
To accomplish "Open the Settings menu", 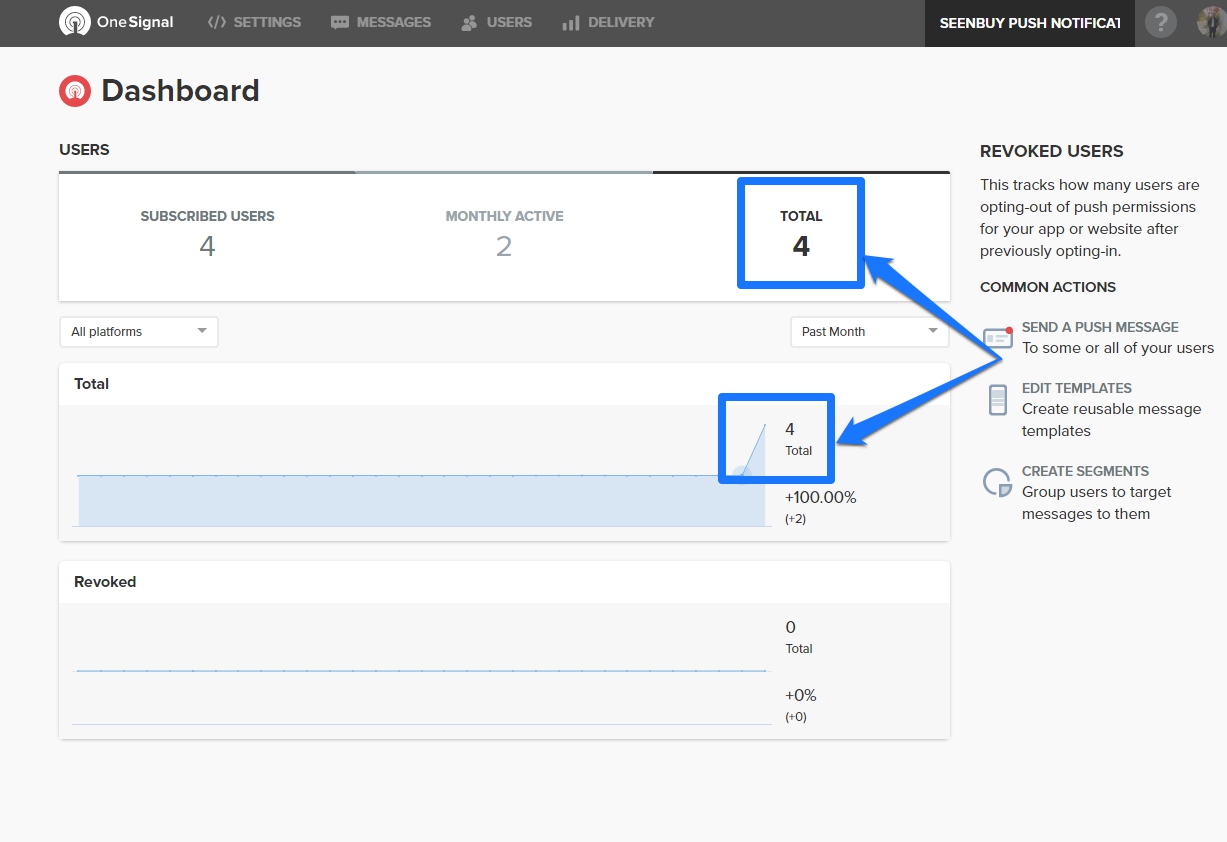I will (x=254, y=22).
